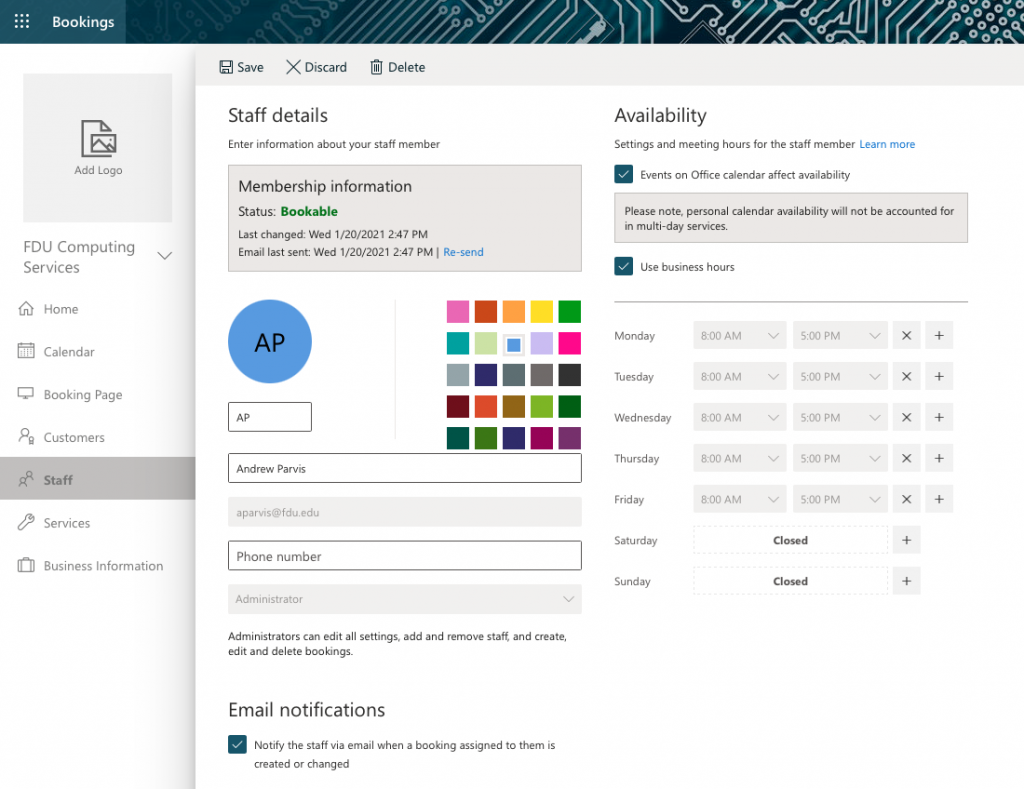Delete this staff member
The image size is (1024, 789).
click(x=398, y=67)
